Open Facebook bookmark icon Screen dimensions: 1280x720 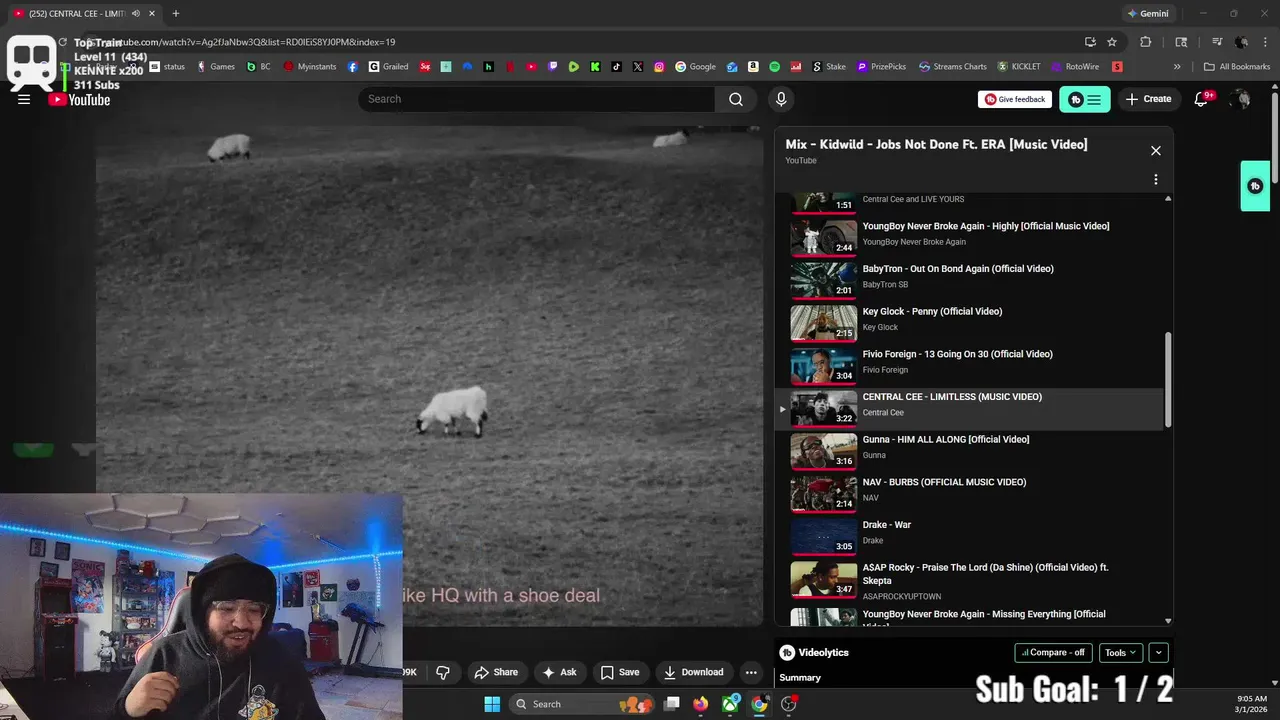[353, 67]
